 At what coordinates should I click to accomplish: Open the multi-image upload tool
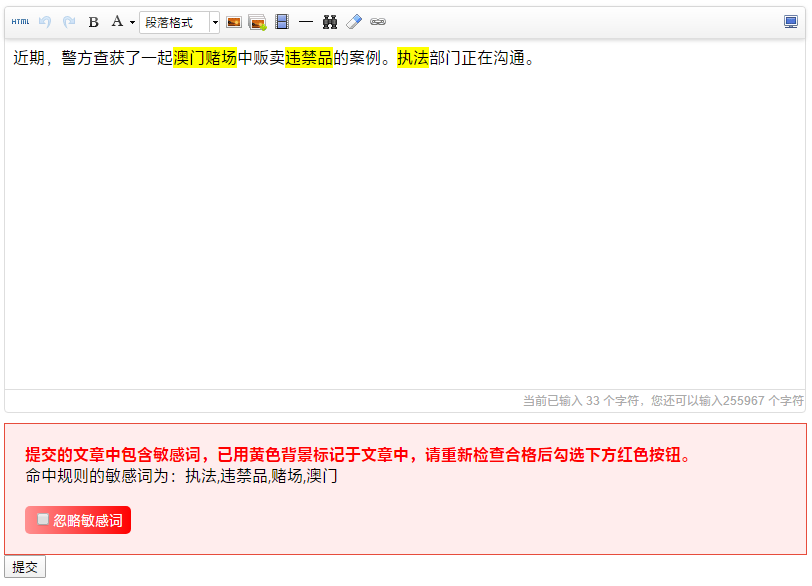257,22
